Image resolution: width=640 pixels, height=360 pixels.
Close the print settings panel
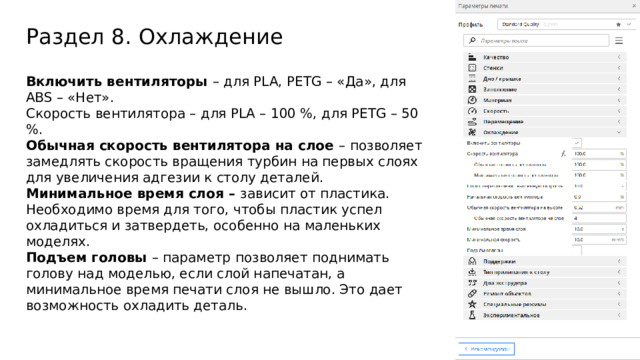pos(634,6)
